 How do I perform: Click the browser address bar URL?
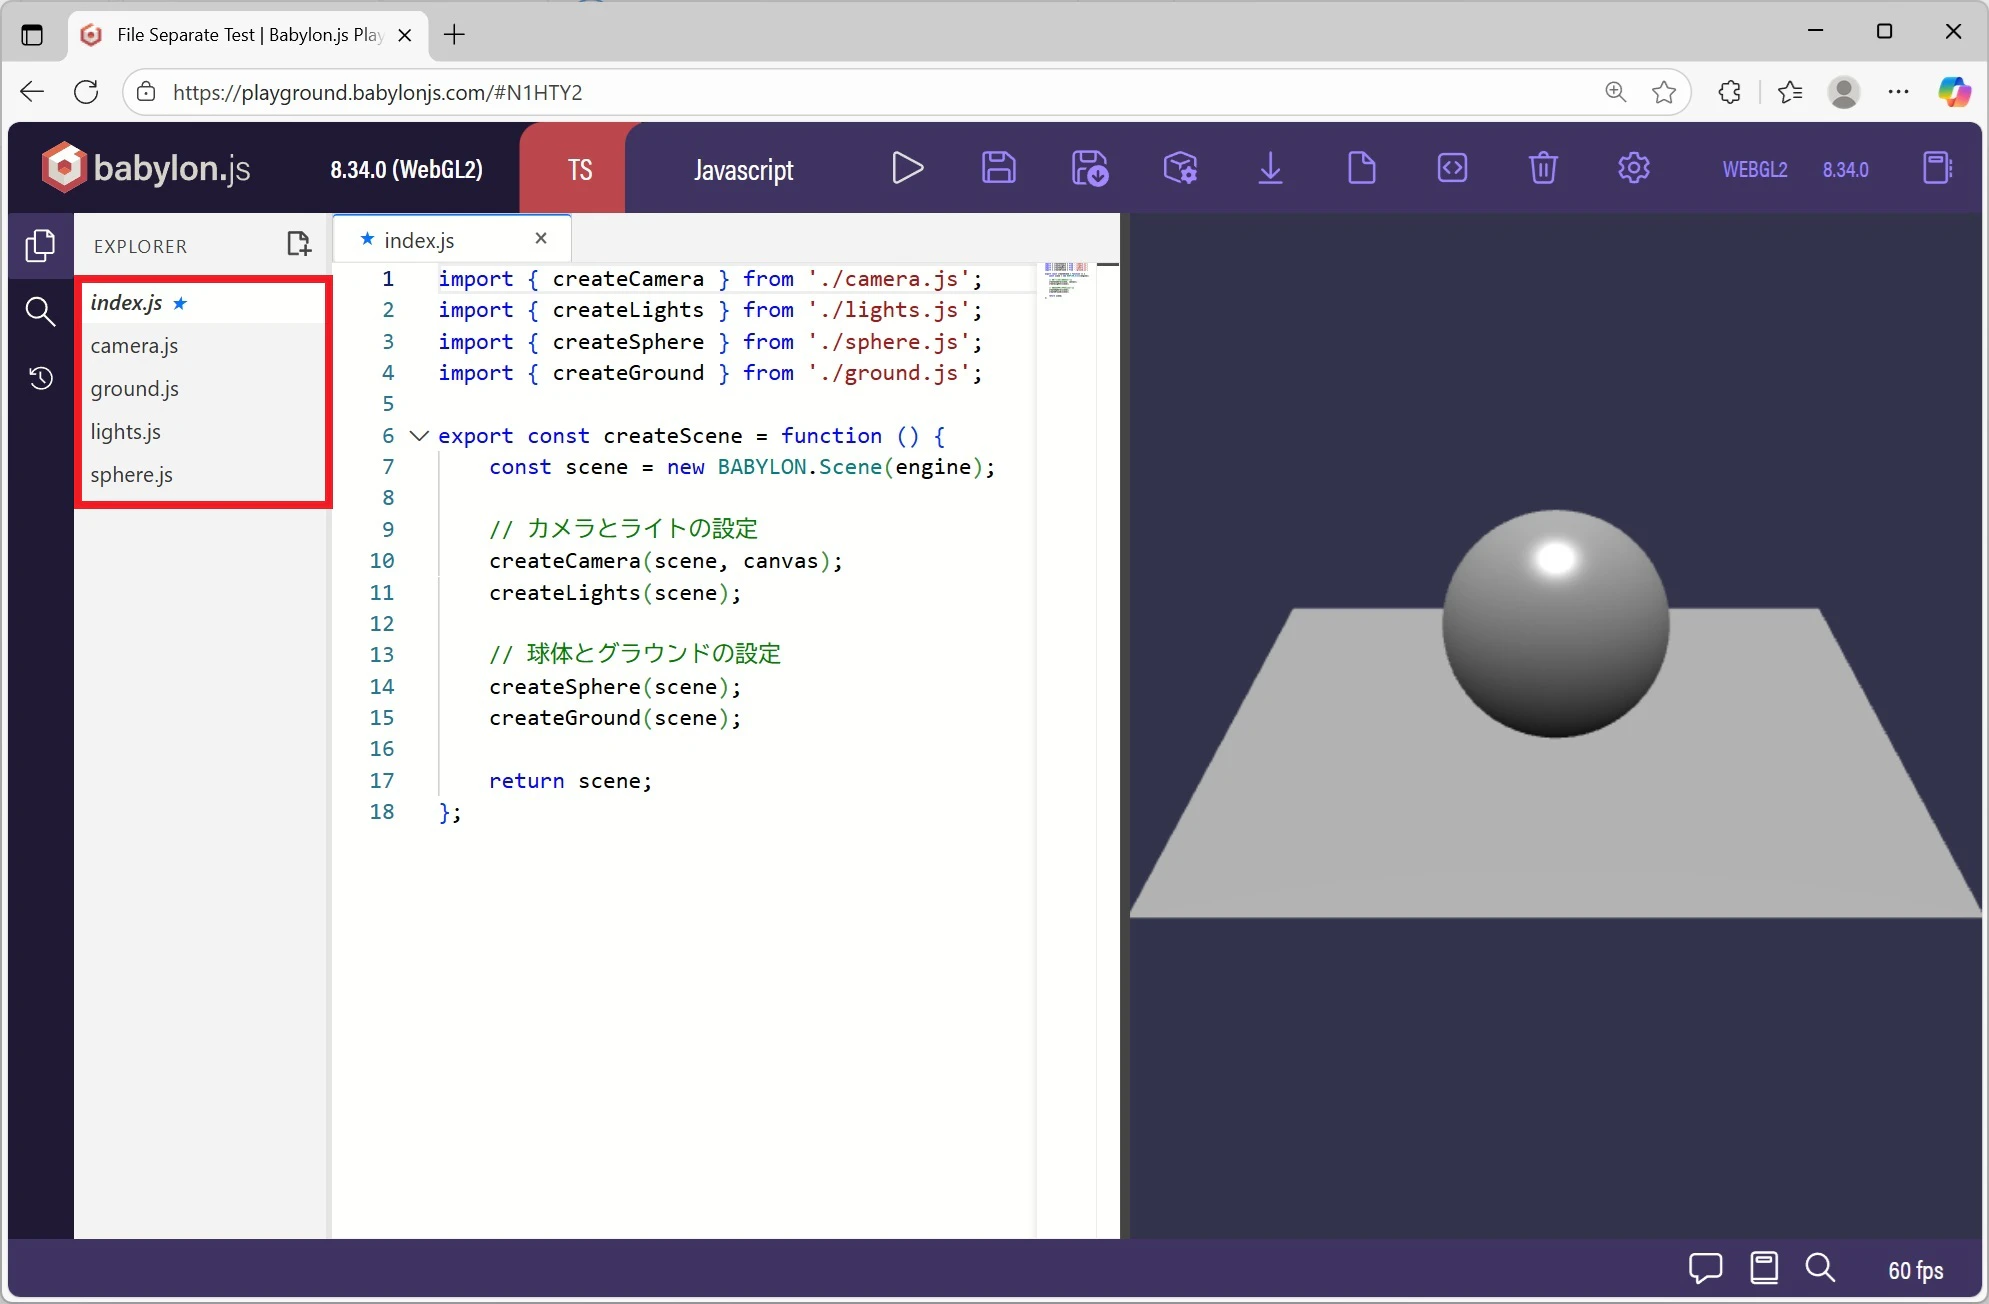tap(377, 93)
